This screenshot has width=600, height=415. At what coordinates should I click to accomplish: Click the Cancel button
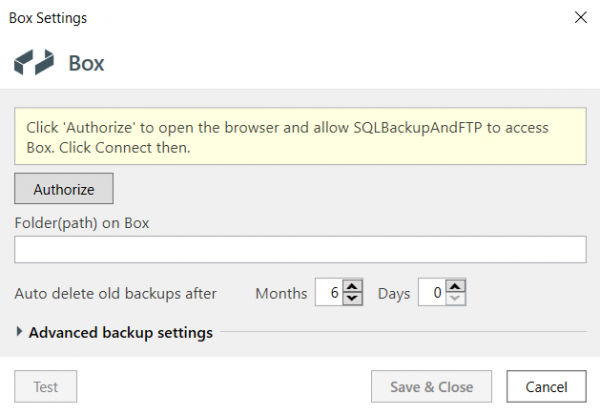[x=546, y=386]
